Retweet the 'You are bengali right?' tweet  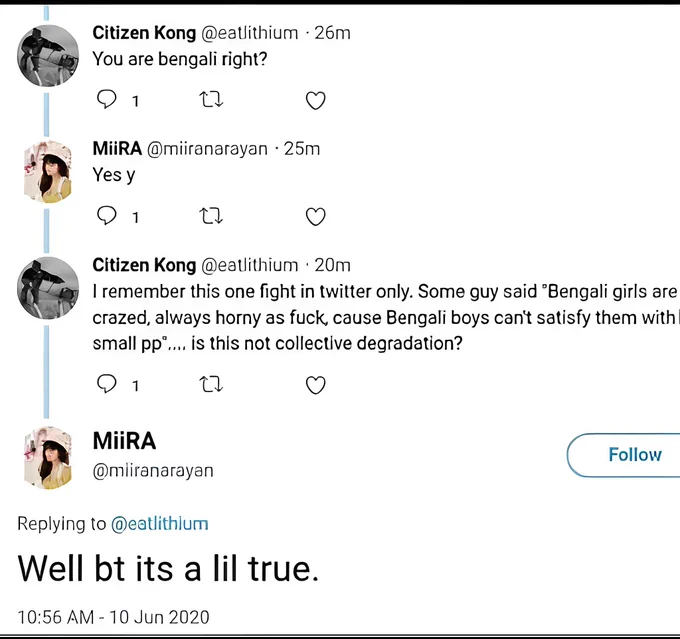pyautogui.click(x=211, y=99)
